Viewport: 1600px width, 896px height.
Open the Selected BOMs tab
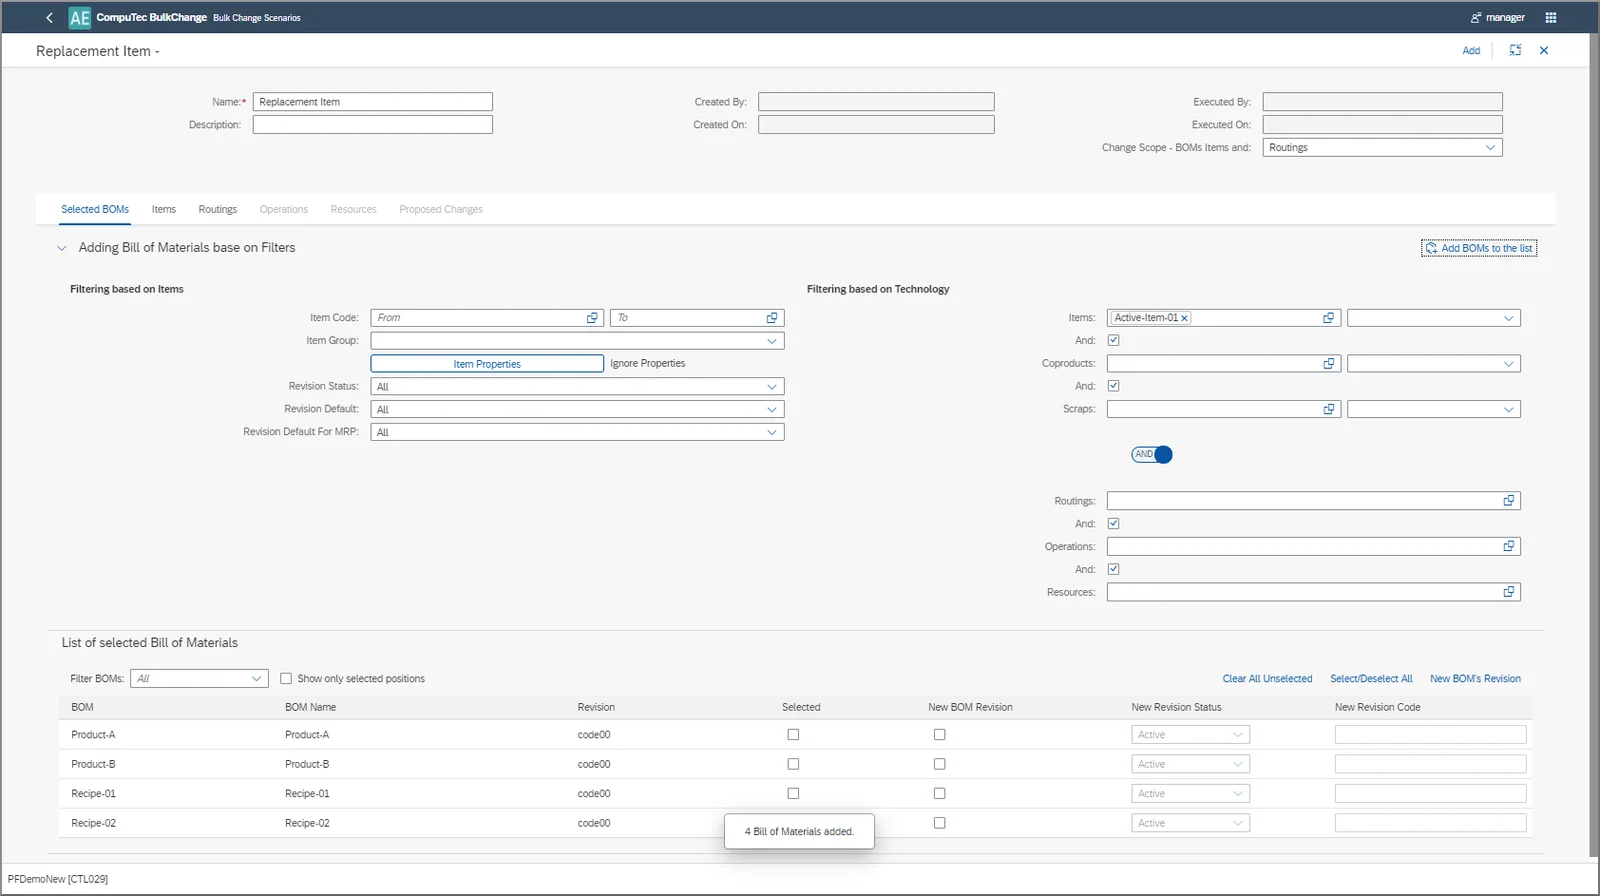click(x=95, y=210)
